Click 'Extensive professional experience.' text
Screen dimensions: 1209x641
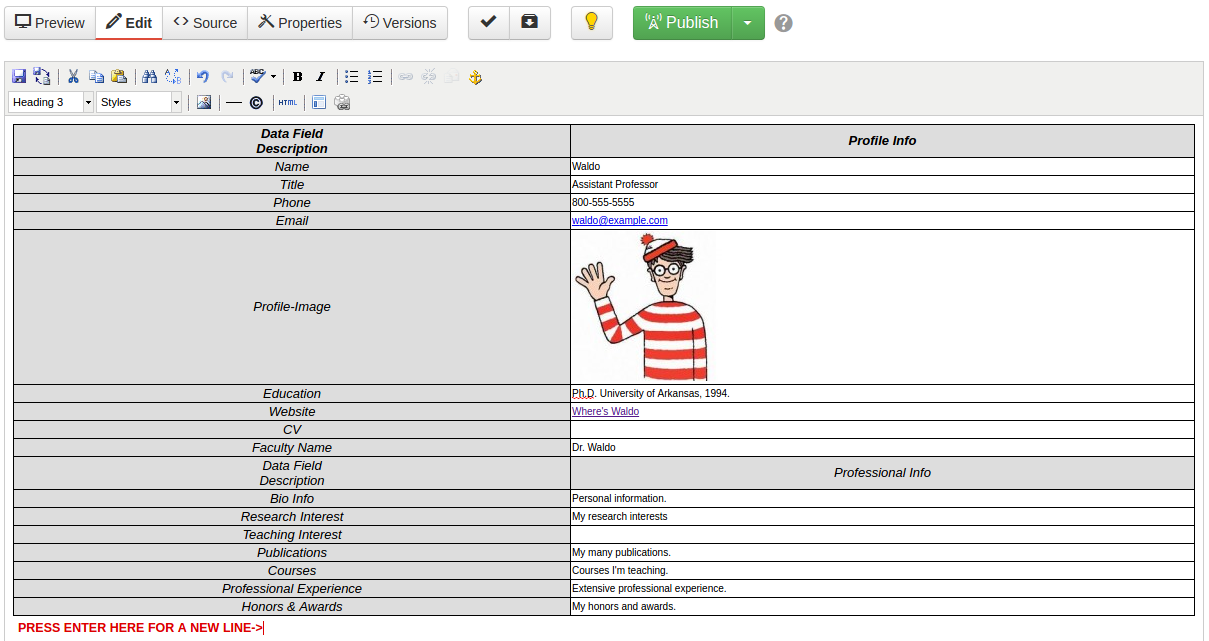[649, 588]
